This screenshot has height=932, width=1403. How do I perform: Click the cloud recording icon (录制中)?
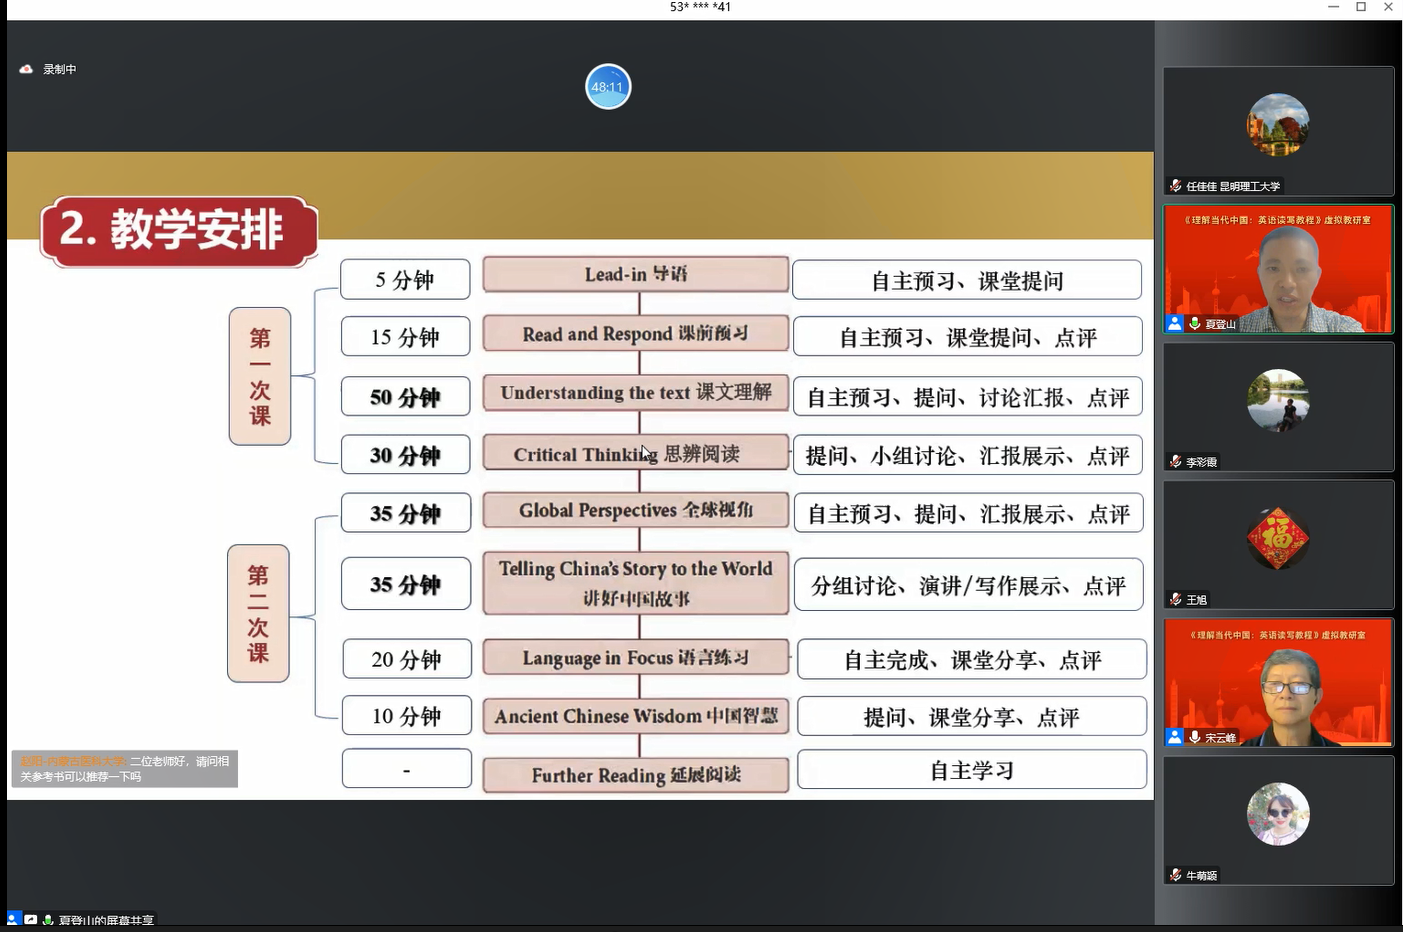coord(26,69)
